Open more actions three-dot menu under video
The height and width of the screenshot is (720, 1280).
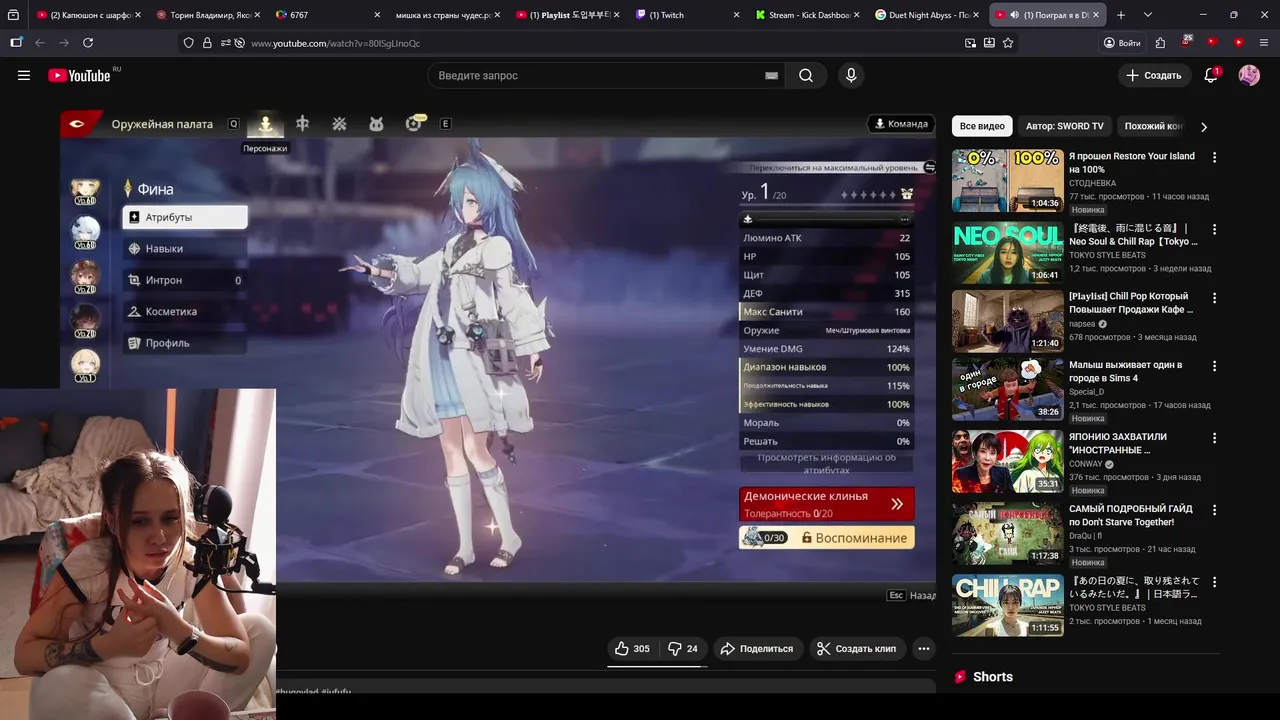(924, 649)
